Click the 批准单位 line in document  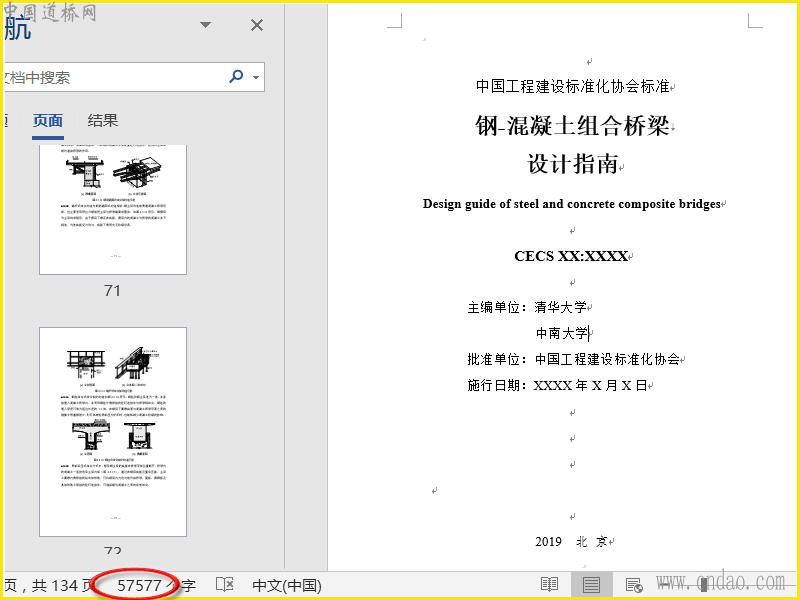point(573,359)
